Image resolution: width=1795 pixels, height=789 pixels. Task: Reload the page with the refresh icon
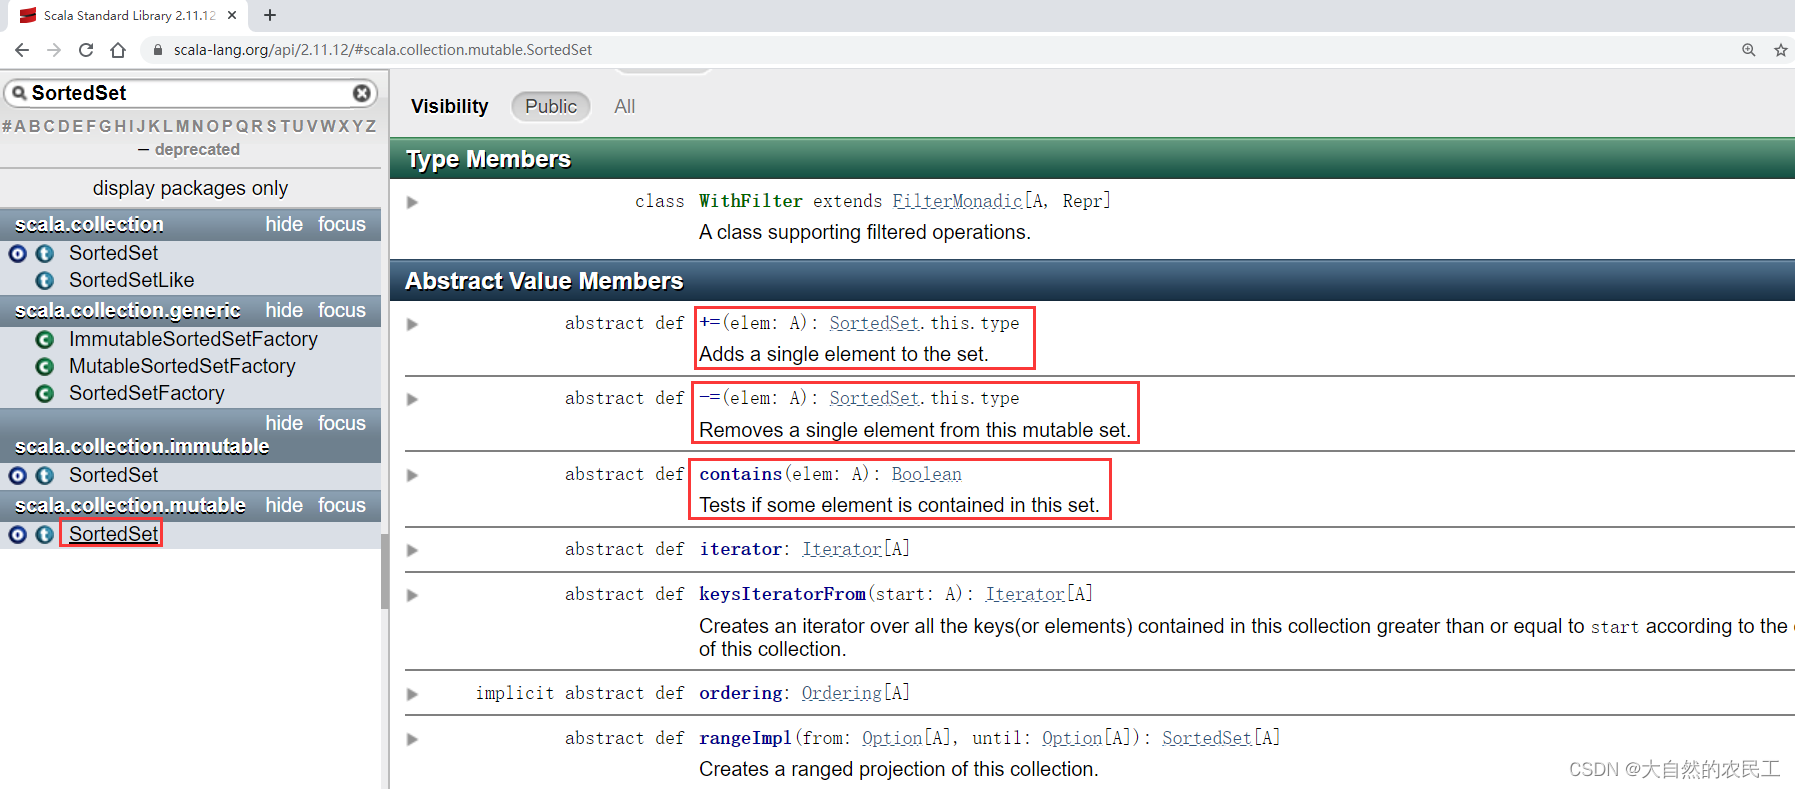tap(86, 50)
